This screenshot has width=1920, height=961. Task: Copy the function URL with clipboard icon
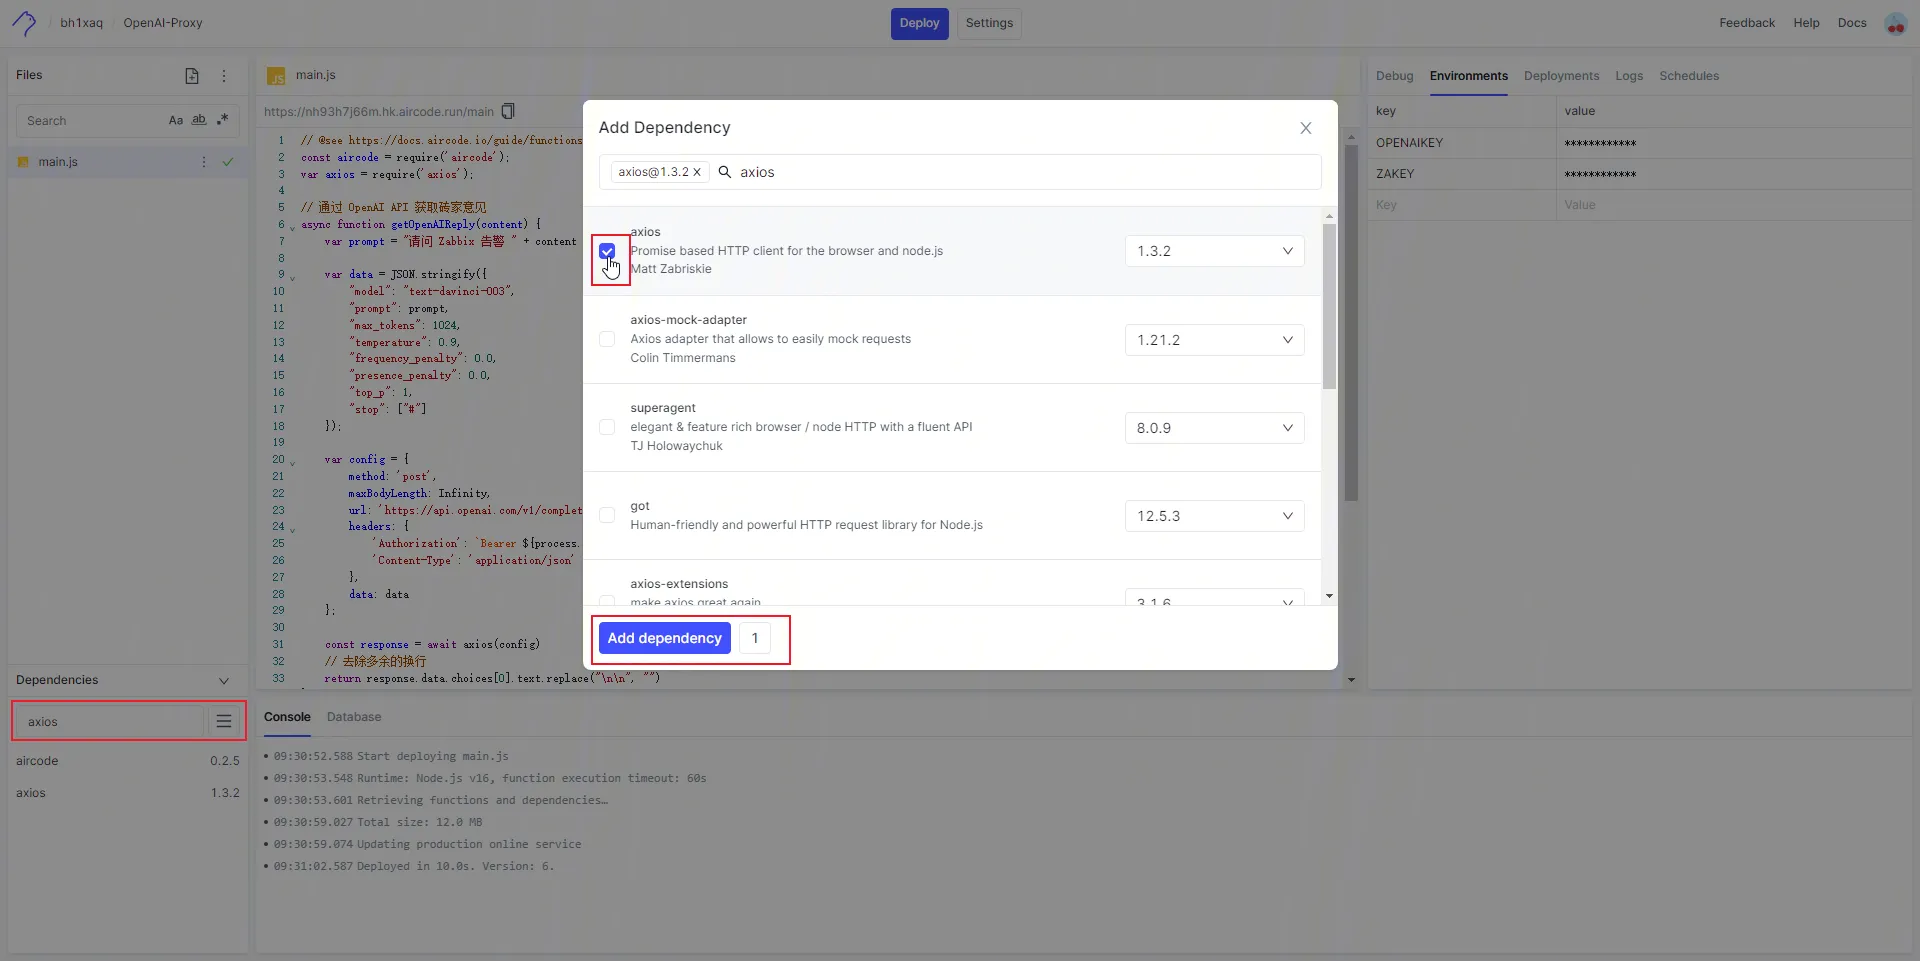pos(508,111)
